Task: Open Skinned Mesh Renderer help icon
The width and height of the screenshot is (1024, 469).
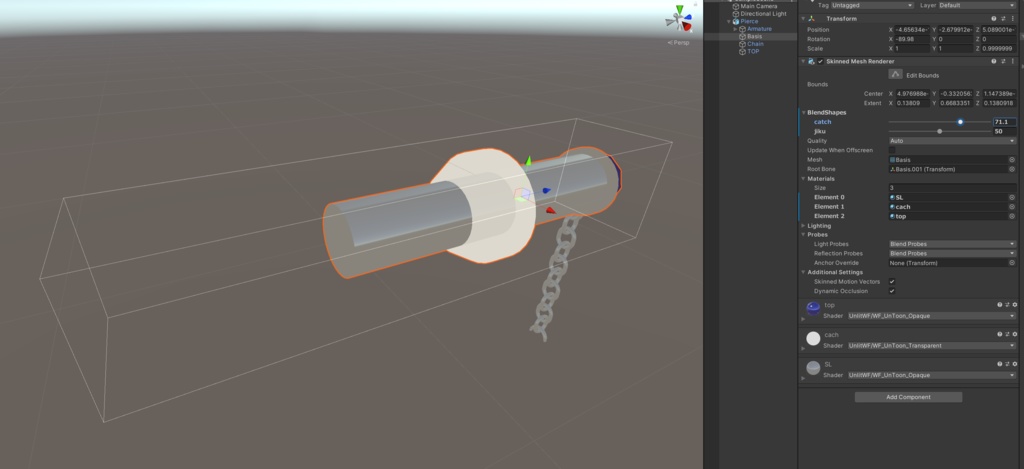Action: (x=994, y=61)
